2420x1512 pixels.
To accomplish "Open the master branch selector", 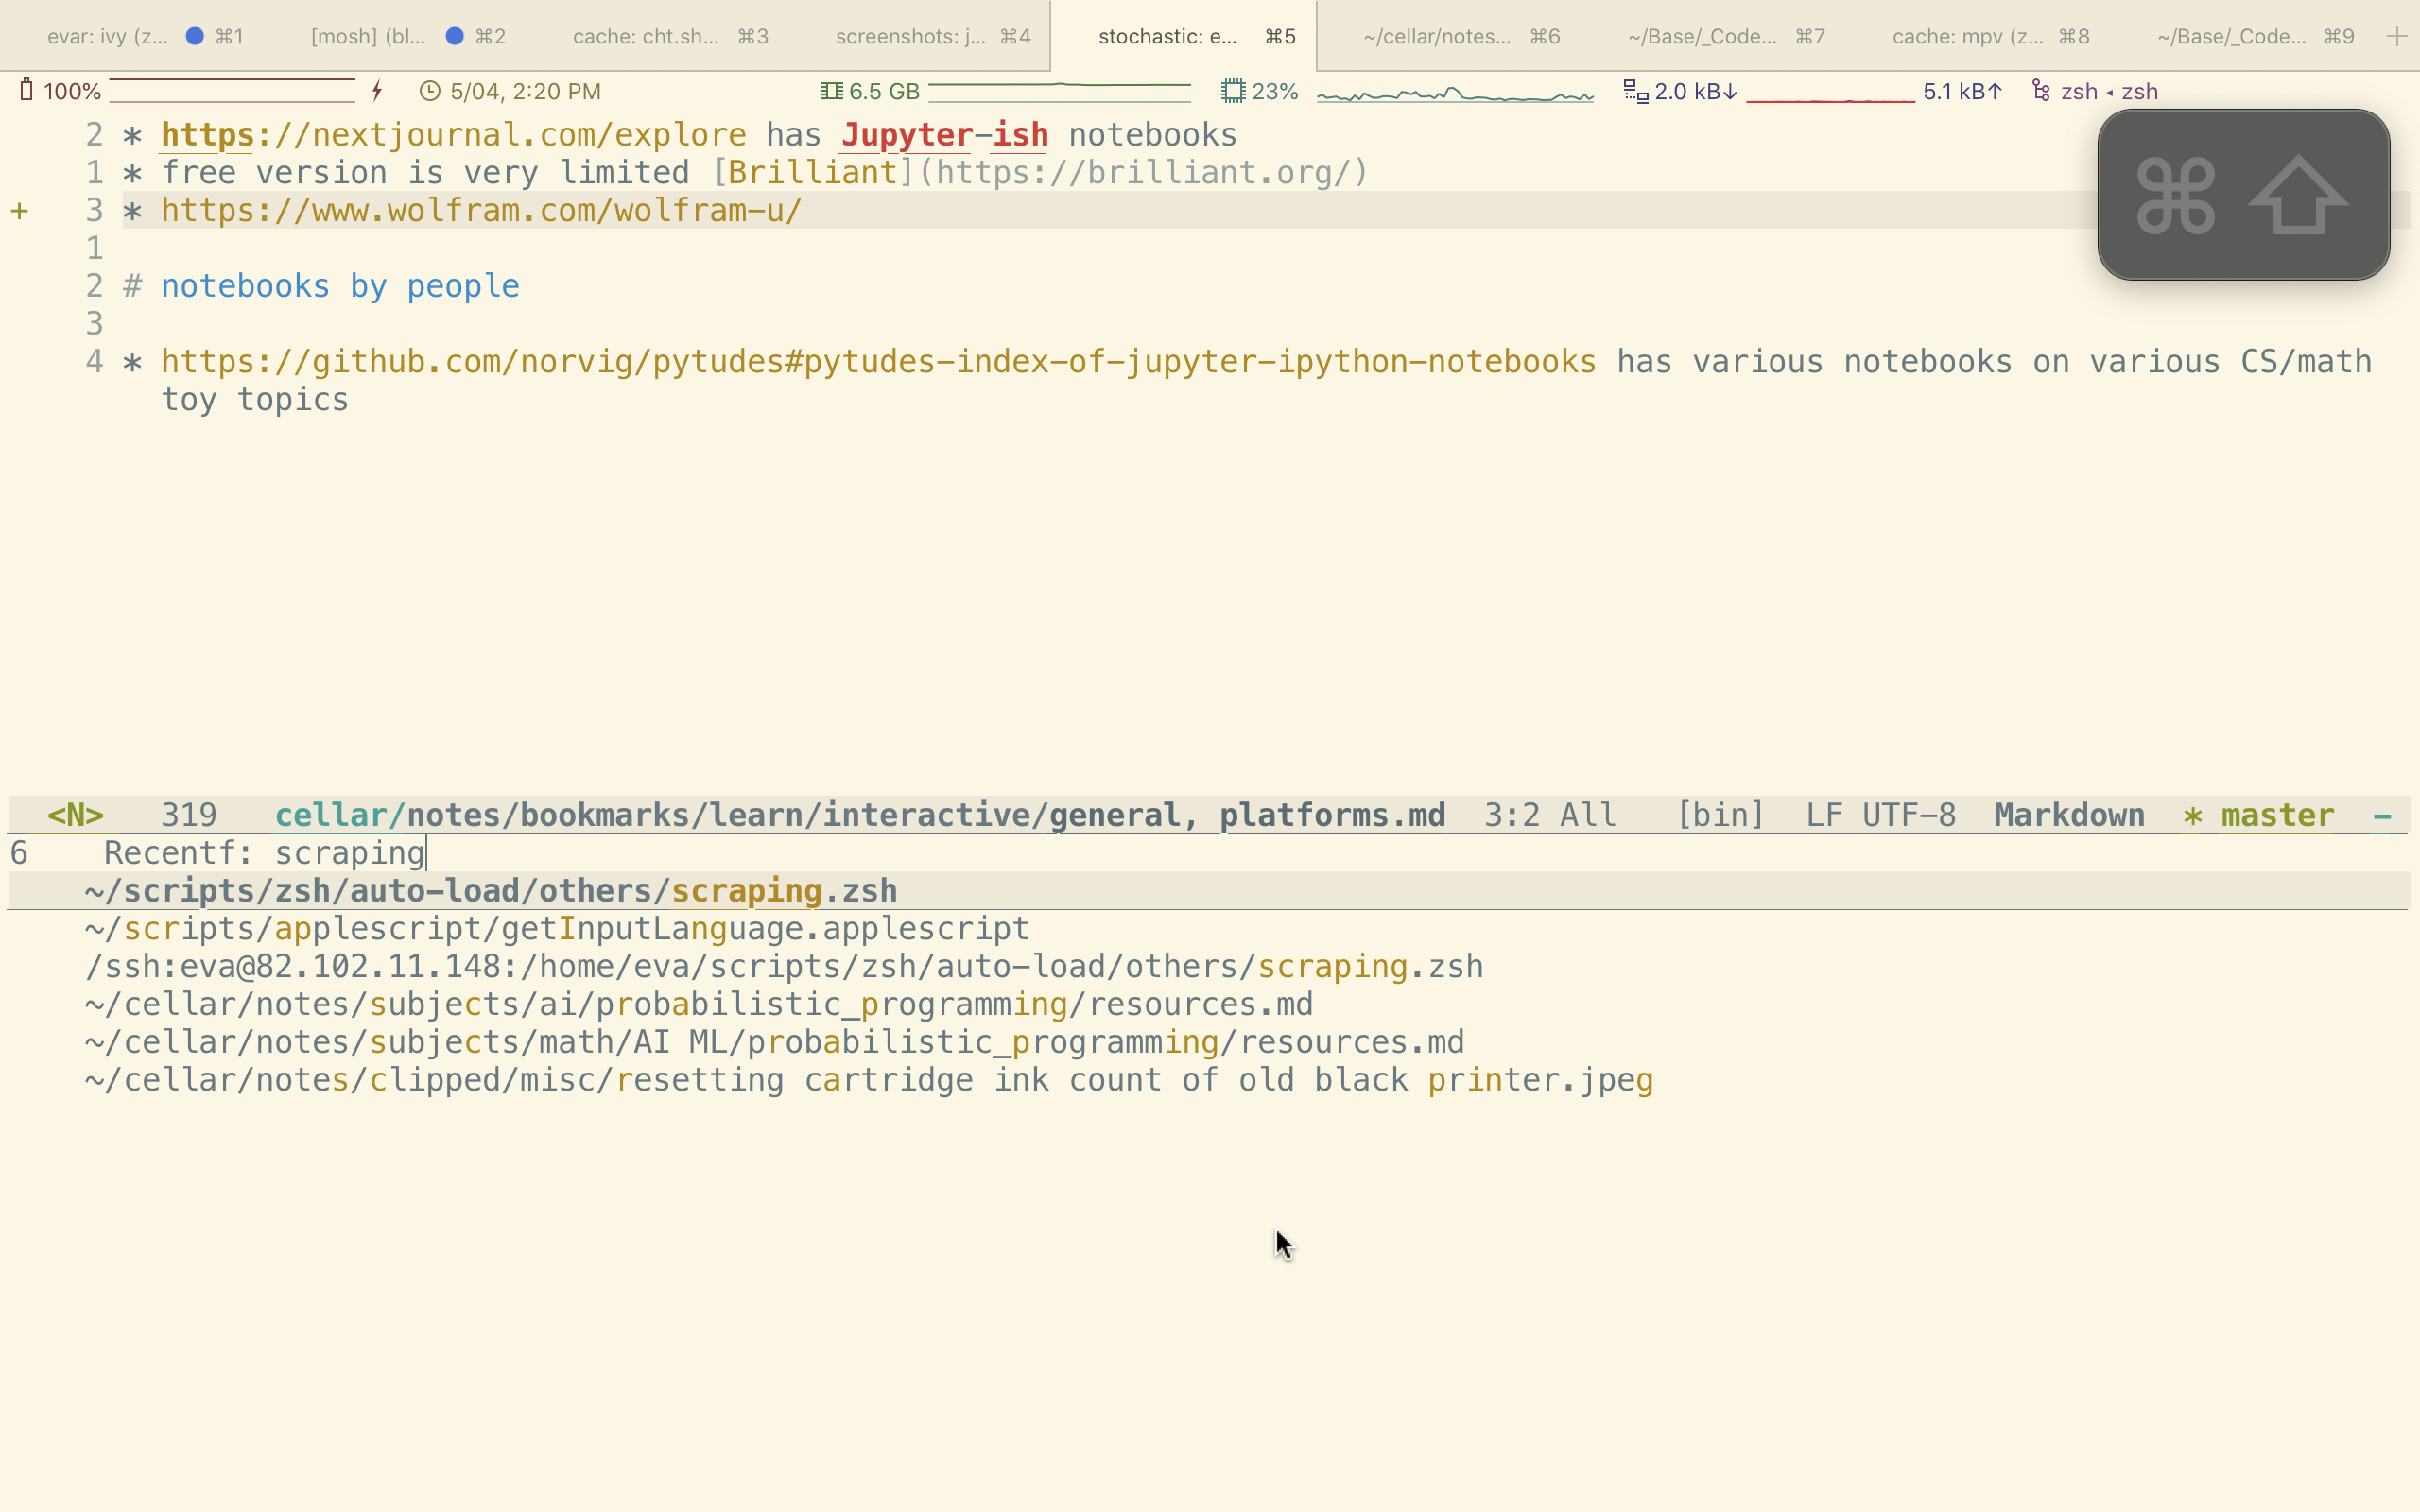I will 2276,815.
